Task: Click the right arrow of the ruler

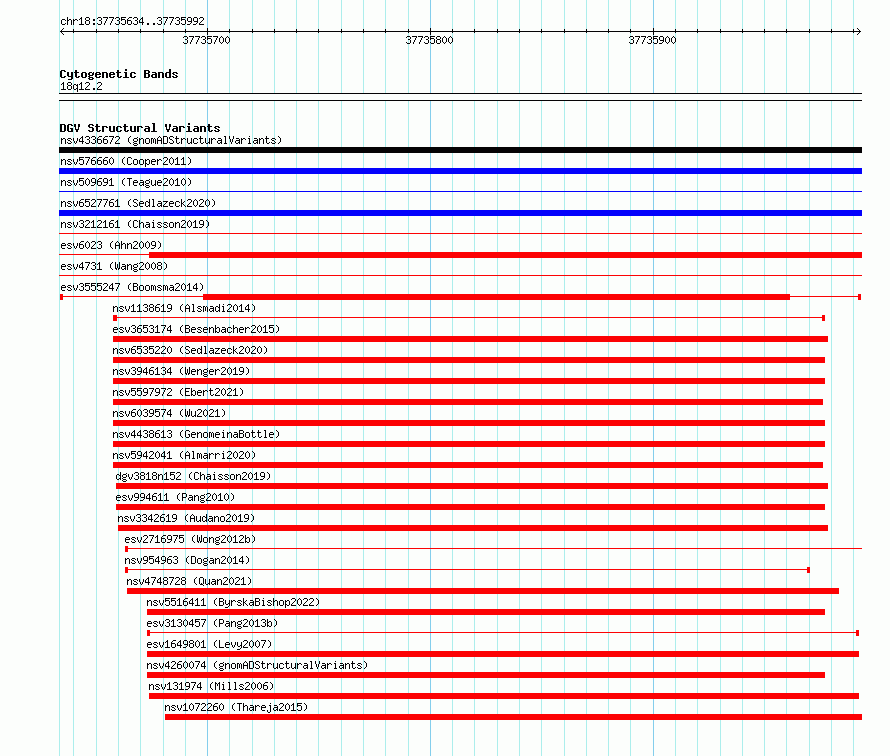Action: (x=858, y=31)
